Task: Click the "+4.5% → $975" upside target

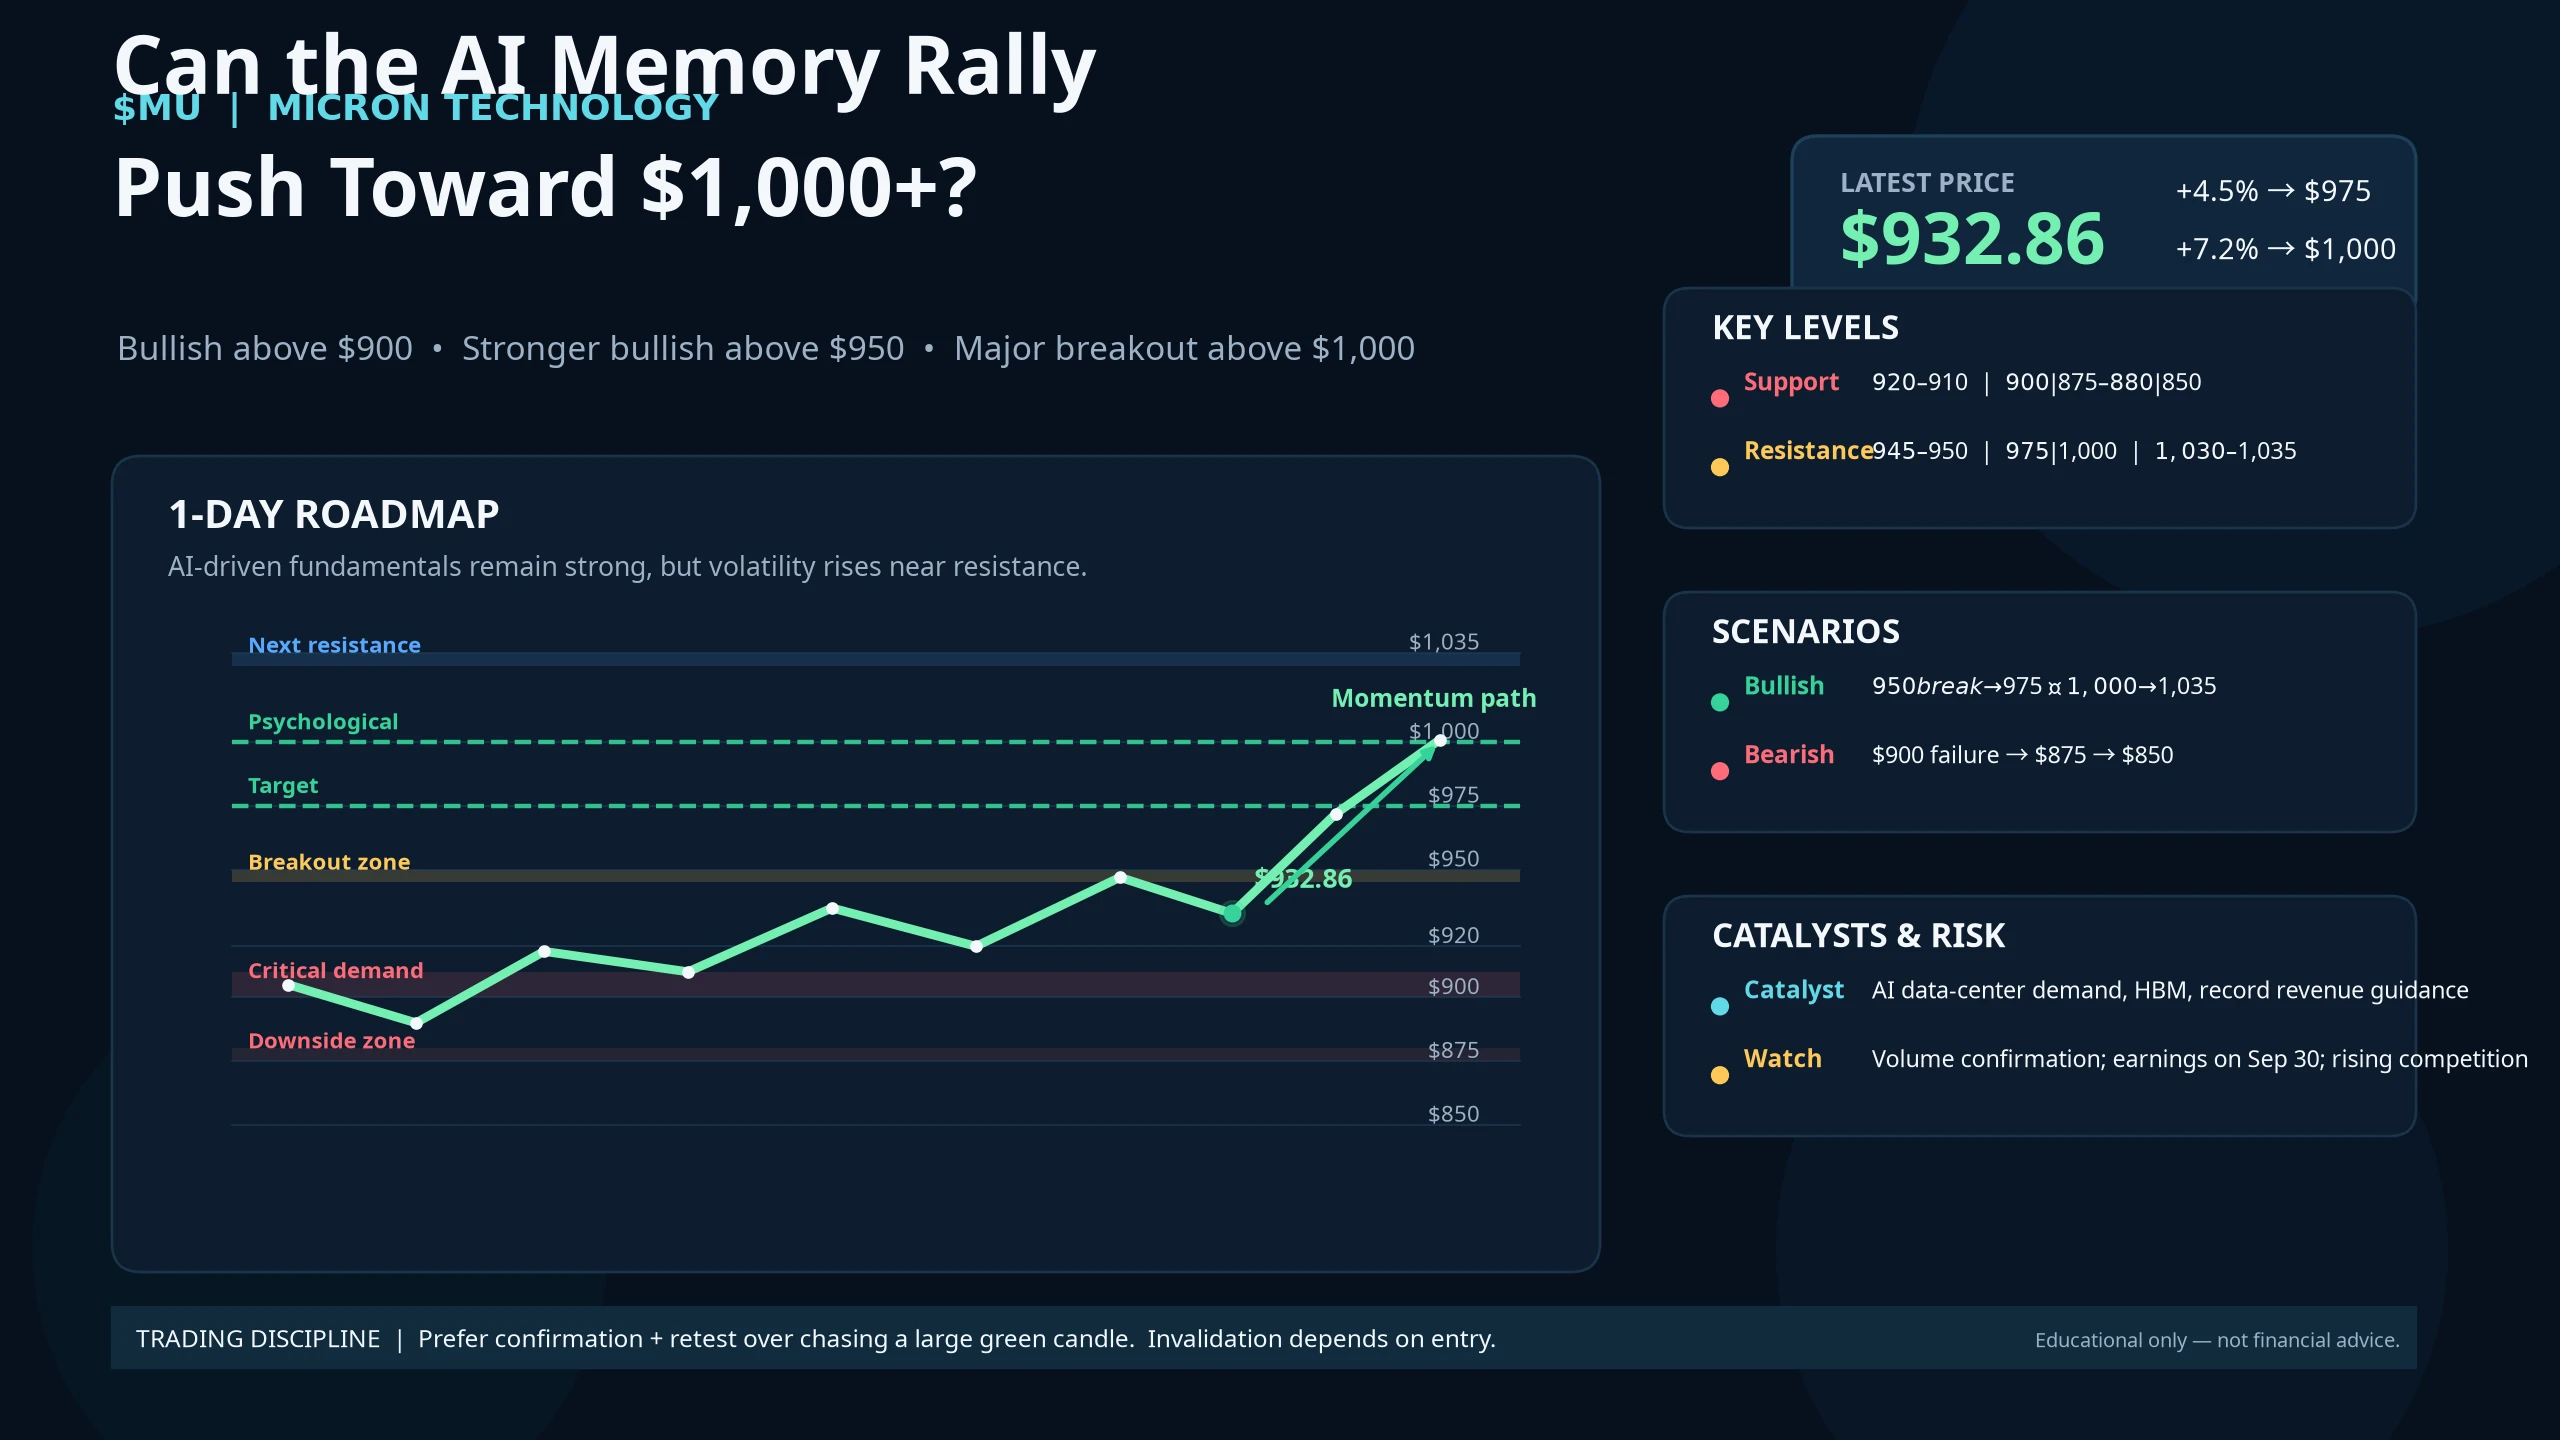Action: [x=2273, y=191]
